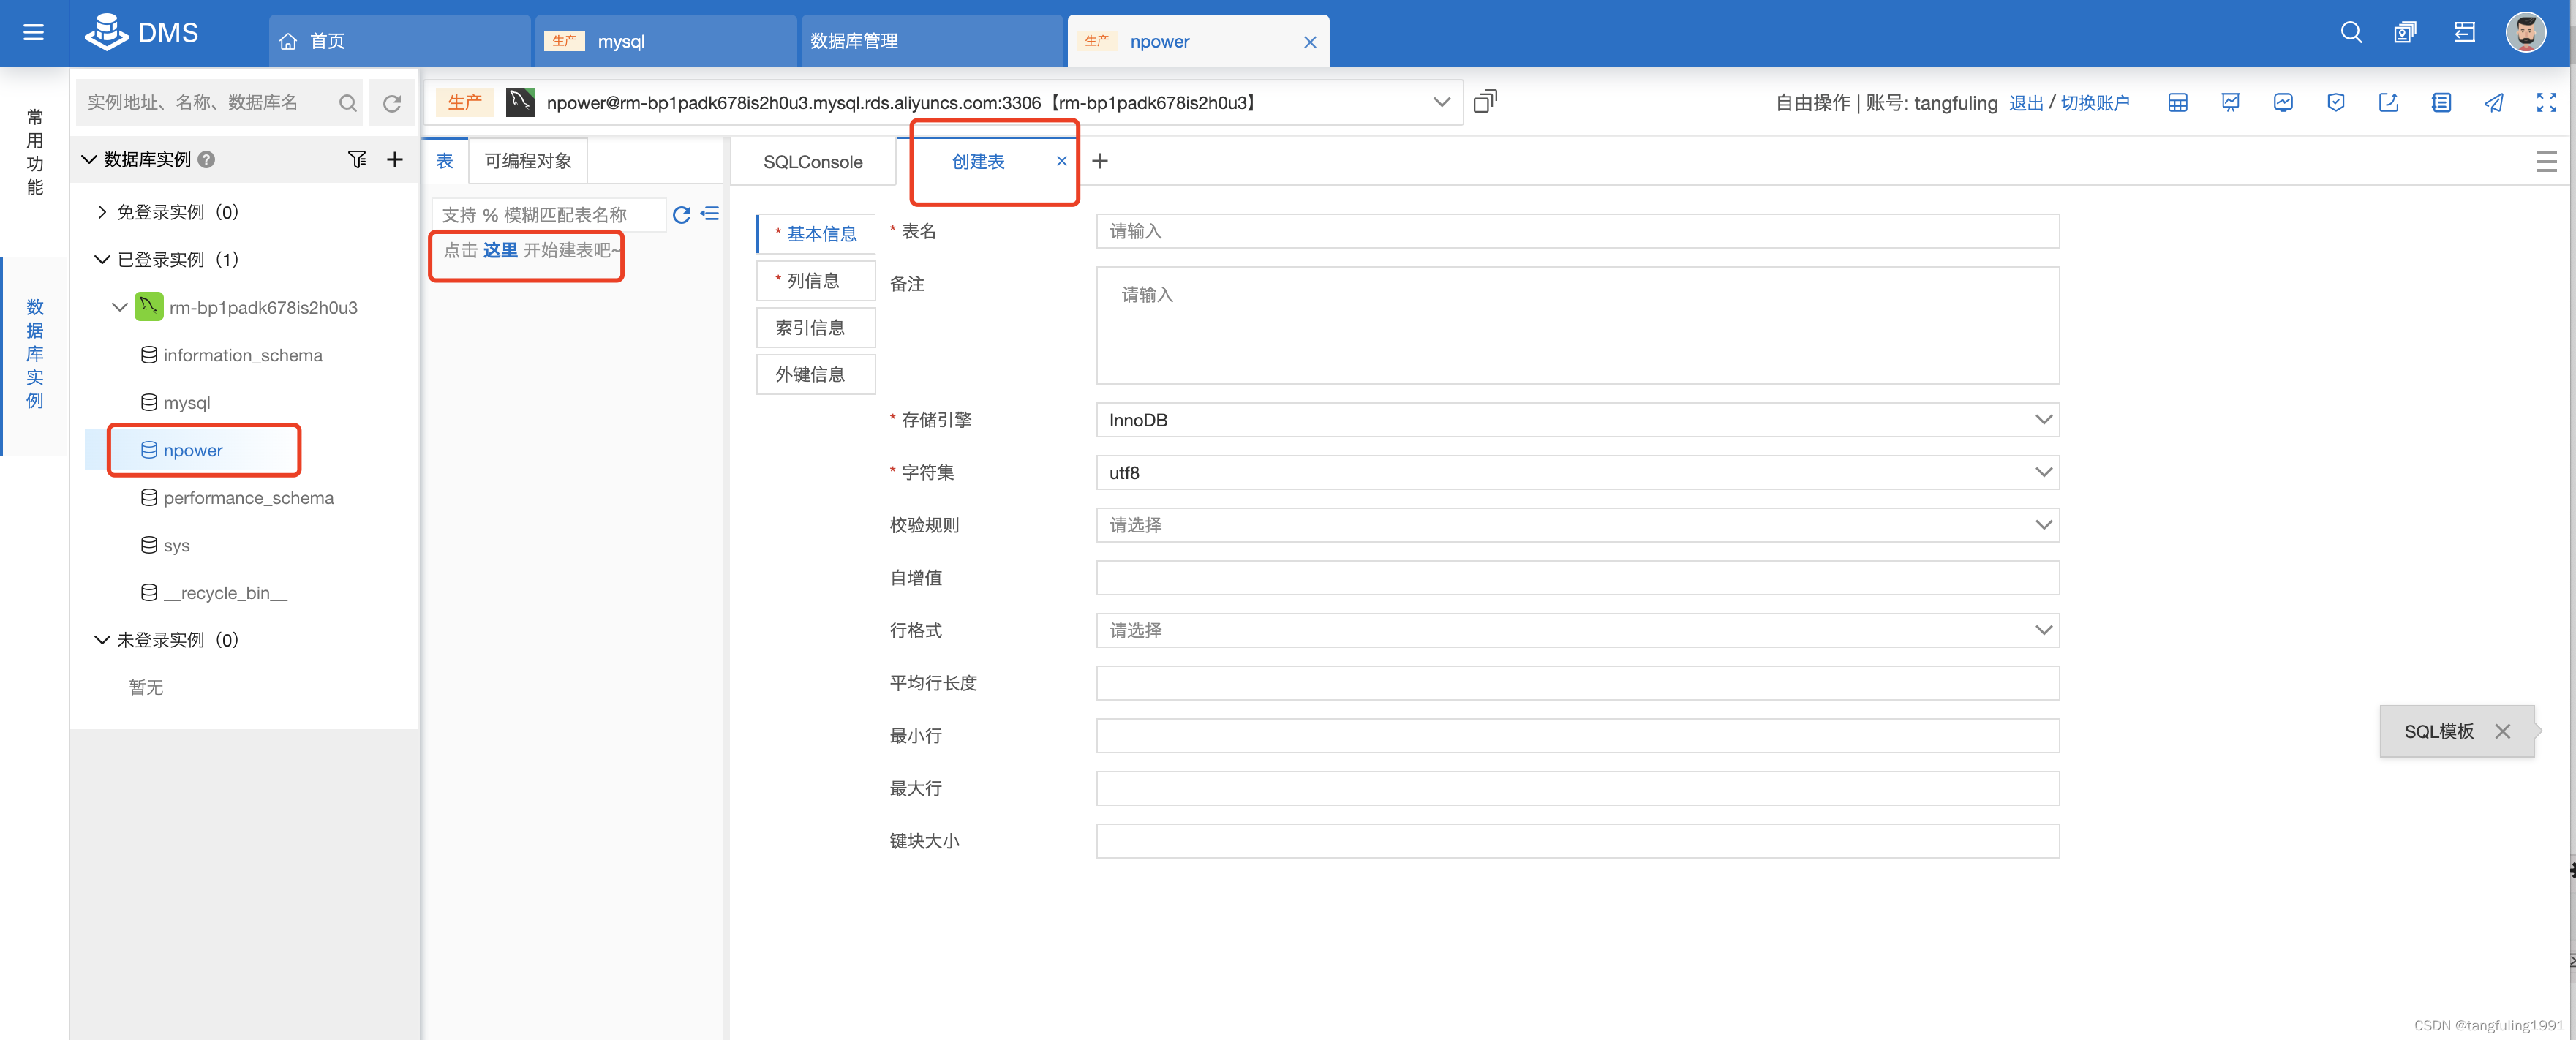The height and width of the screenshot is (1040, 2576).
Task: Open the 字符集 utf8 dropdown
Action: 1577,472
